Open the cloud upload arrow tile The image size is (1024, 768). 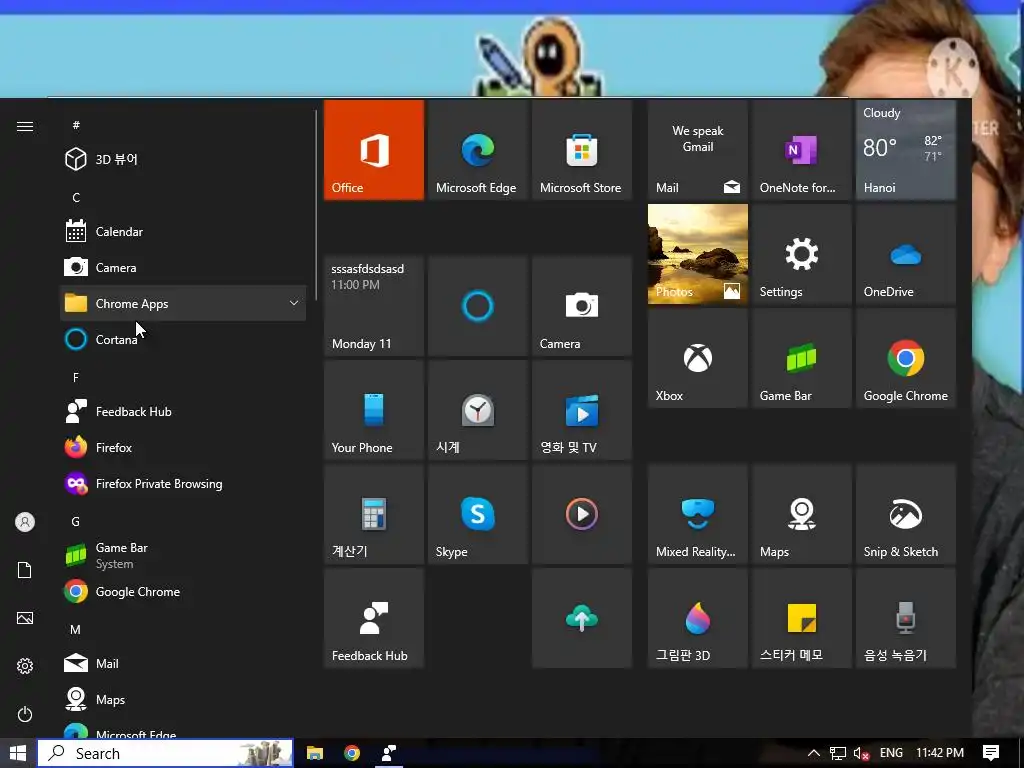point(581,618)
